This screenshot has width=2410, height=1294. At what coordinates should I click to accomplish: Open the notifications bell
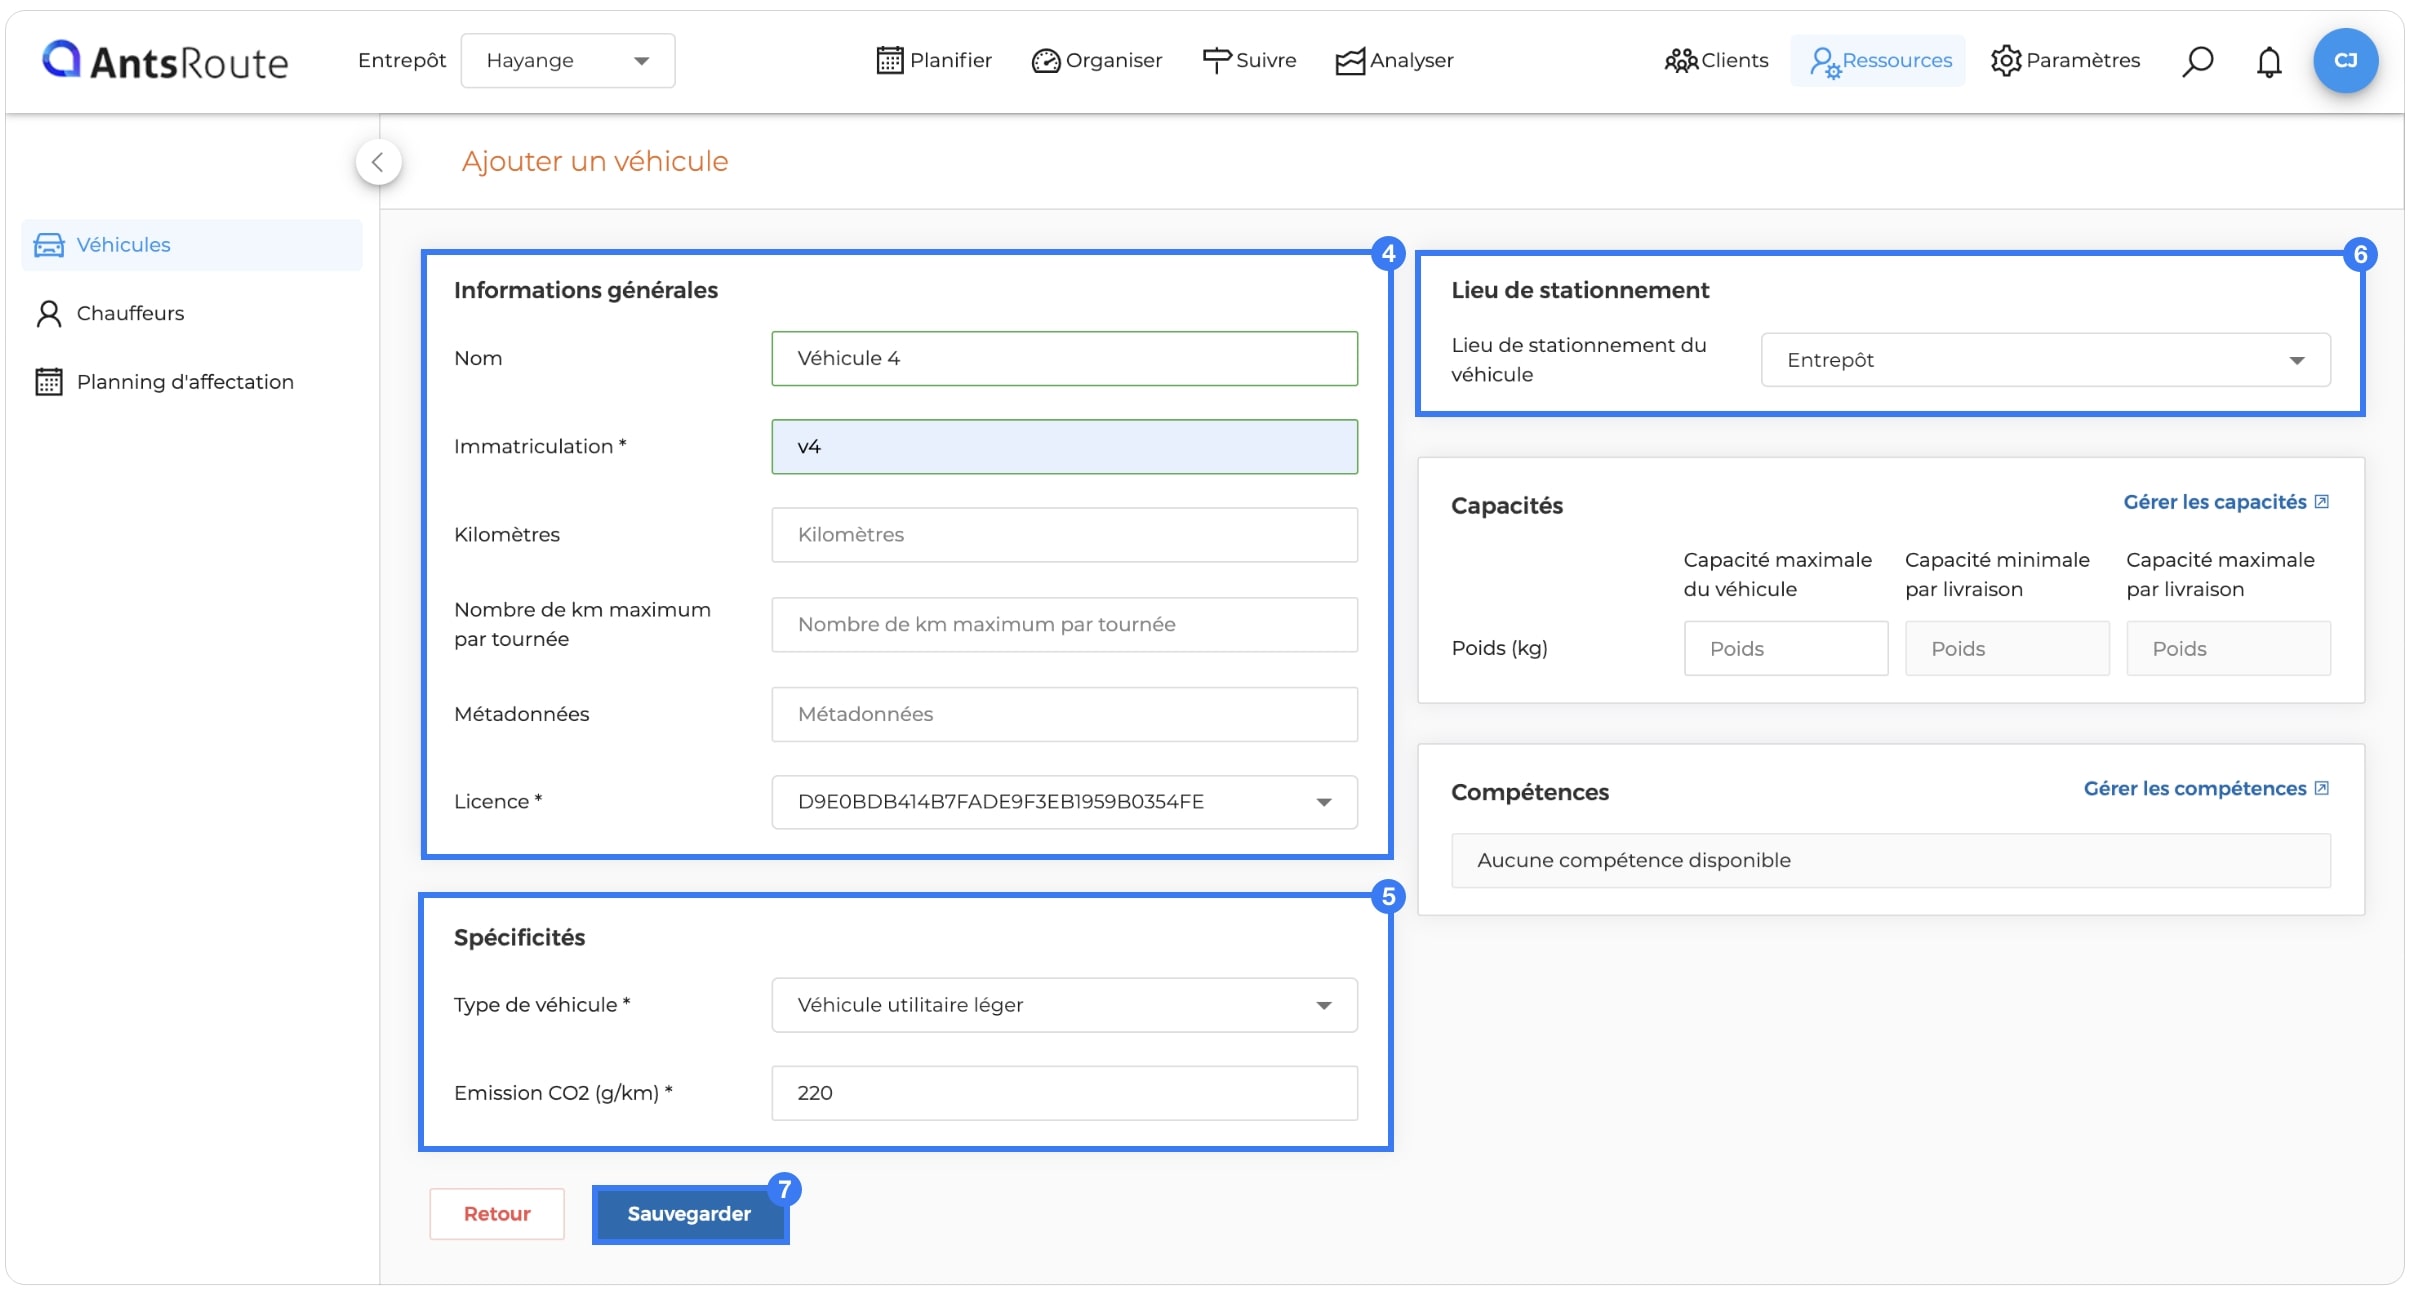[x=2269, y=61]
